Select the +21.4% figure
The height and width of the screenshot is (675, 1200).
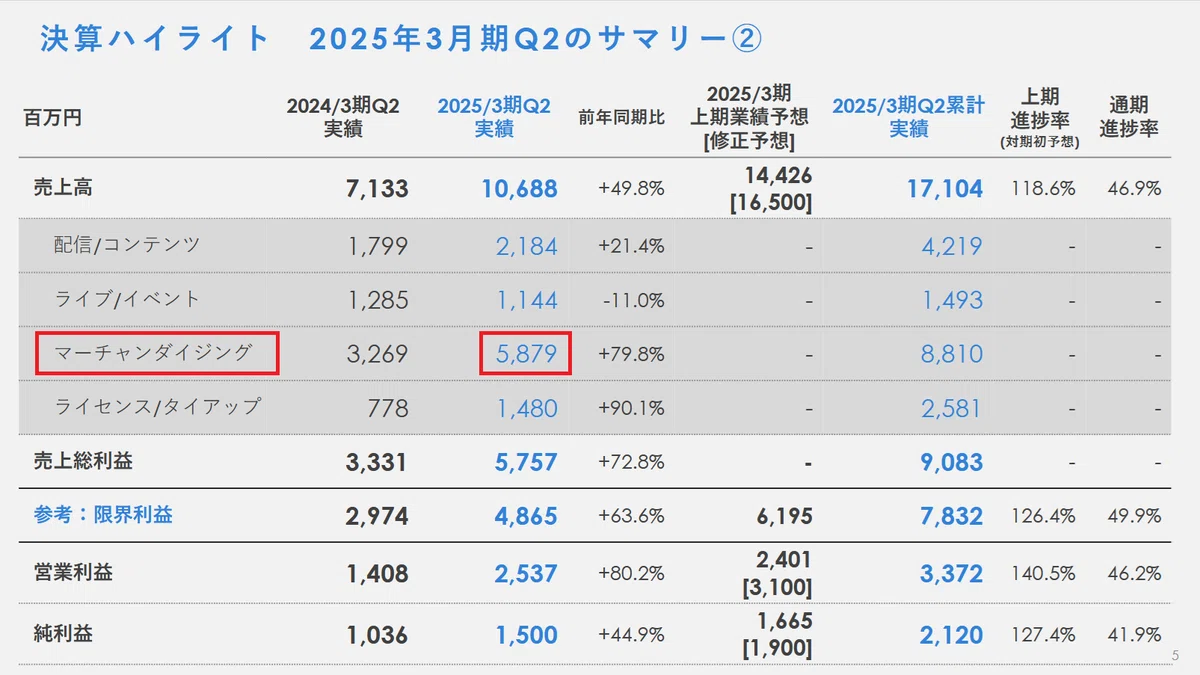631,246
